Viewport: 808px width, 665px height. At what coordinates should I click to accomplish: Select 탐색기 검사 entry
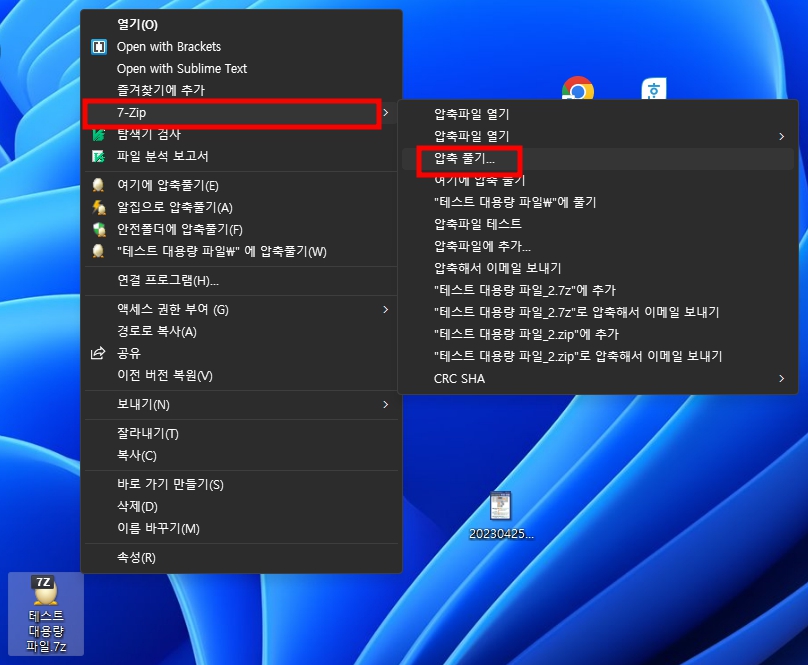click(x=241, y=135)
